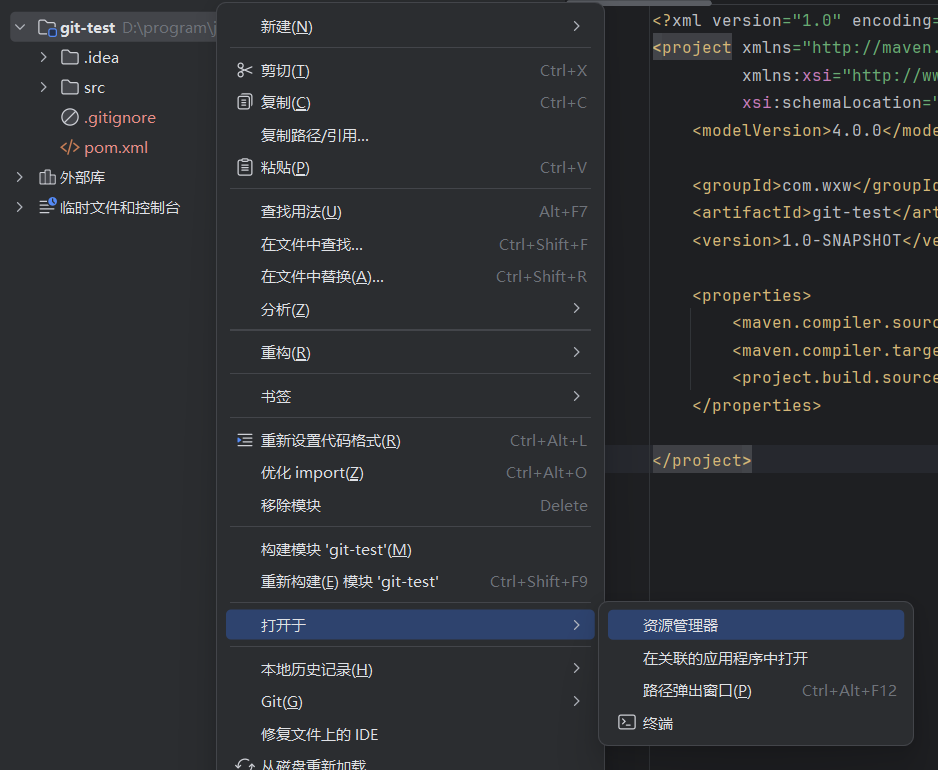Click the 外部库 library icon

tap(47, 177)
